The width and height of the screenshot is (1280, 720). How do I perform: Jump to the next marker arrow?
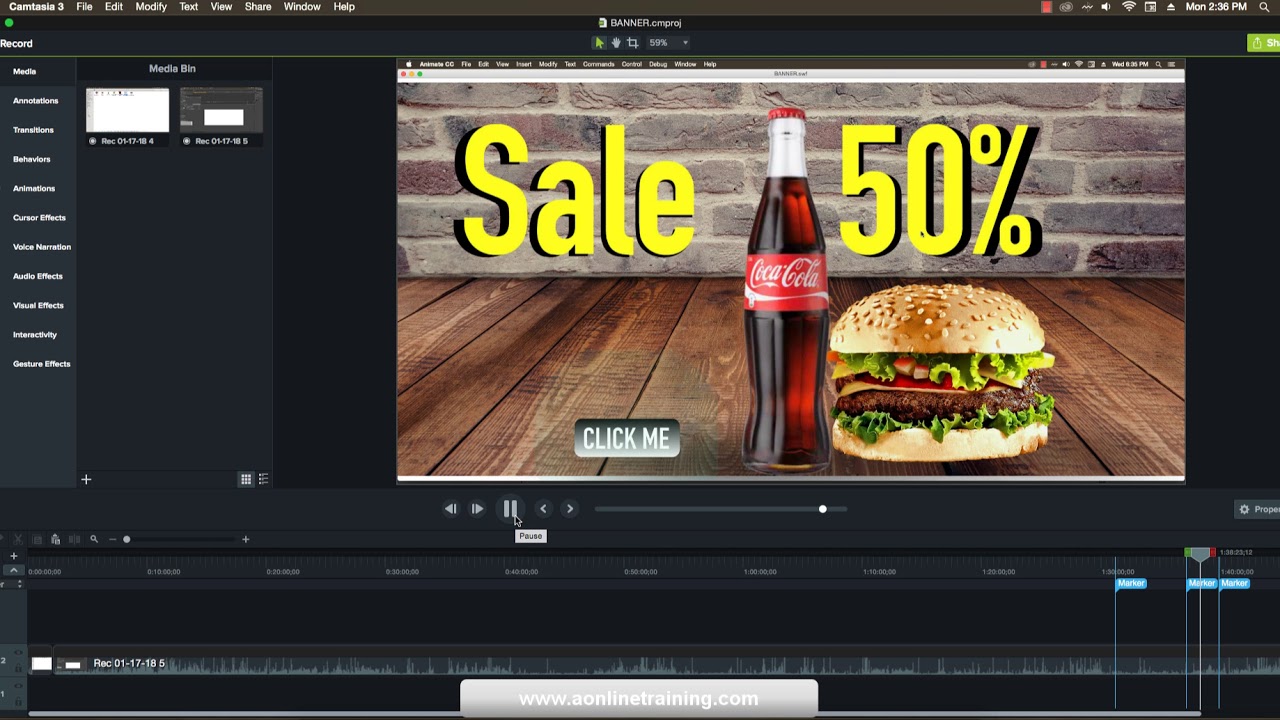pos(570,509)
